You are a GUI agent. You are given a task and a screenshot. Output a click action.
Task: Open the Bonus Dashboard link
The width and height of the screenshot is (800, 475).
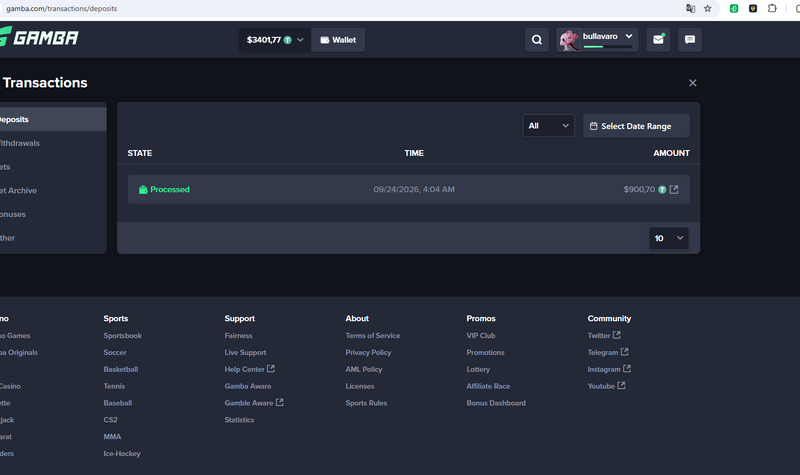pyautogui.click(x=496, y=403)
